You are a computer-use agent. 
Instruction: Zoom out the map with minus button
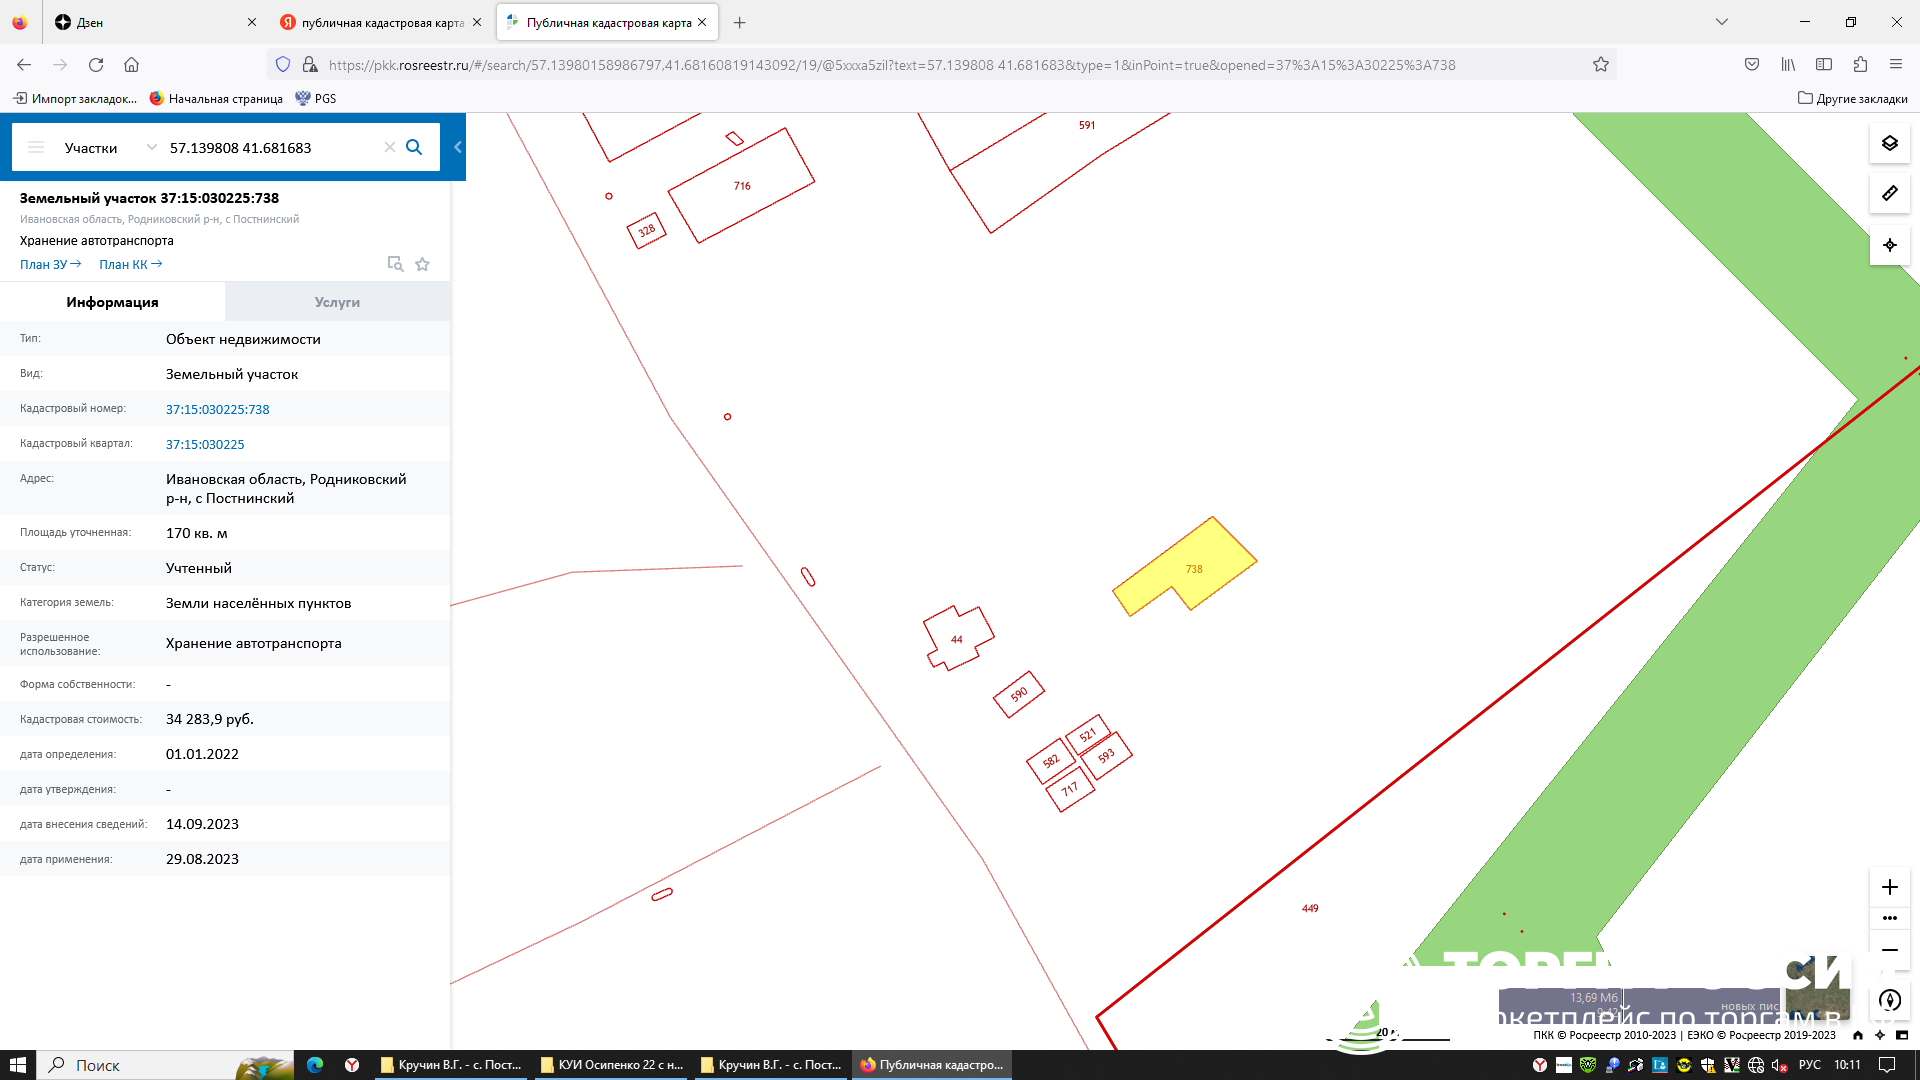[1889, 950]
